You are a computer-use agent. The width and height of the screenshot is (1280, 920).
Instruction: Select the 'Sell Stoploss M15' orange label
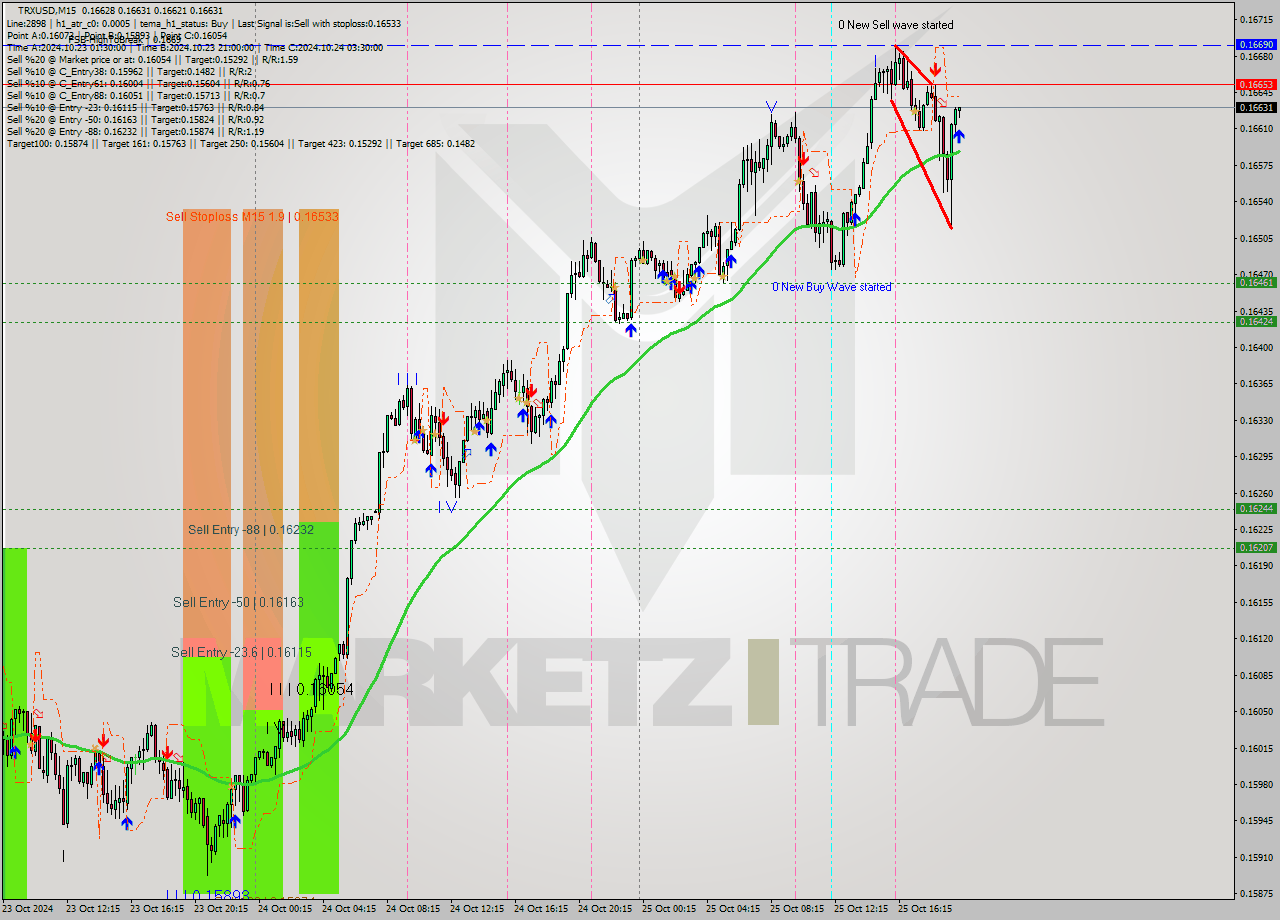[252, 216]
